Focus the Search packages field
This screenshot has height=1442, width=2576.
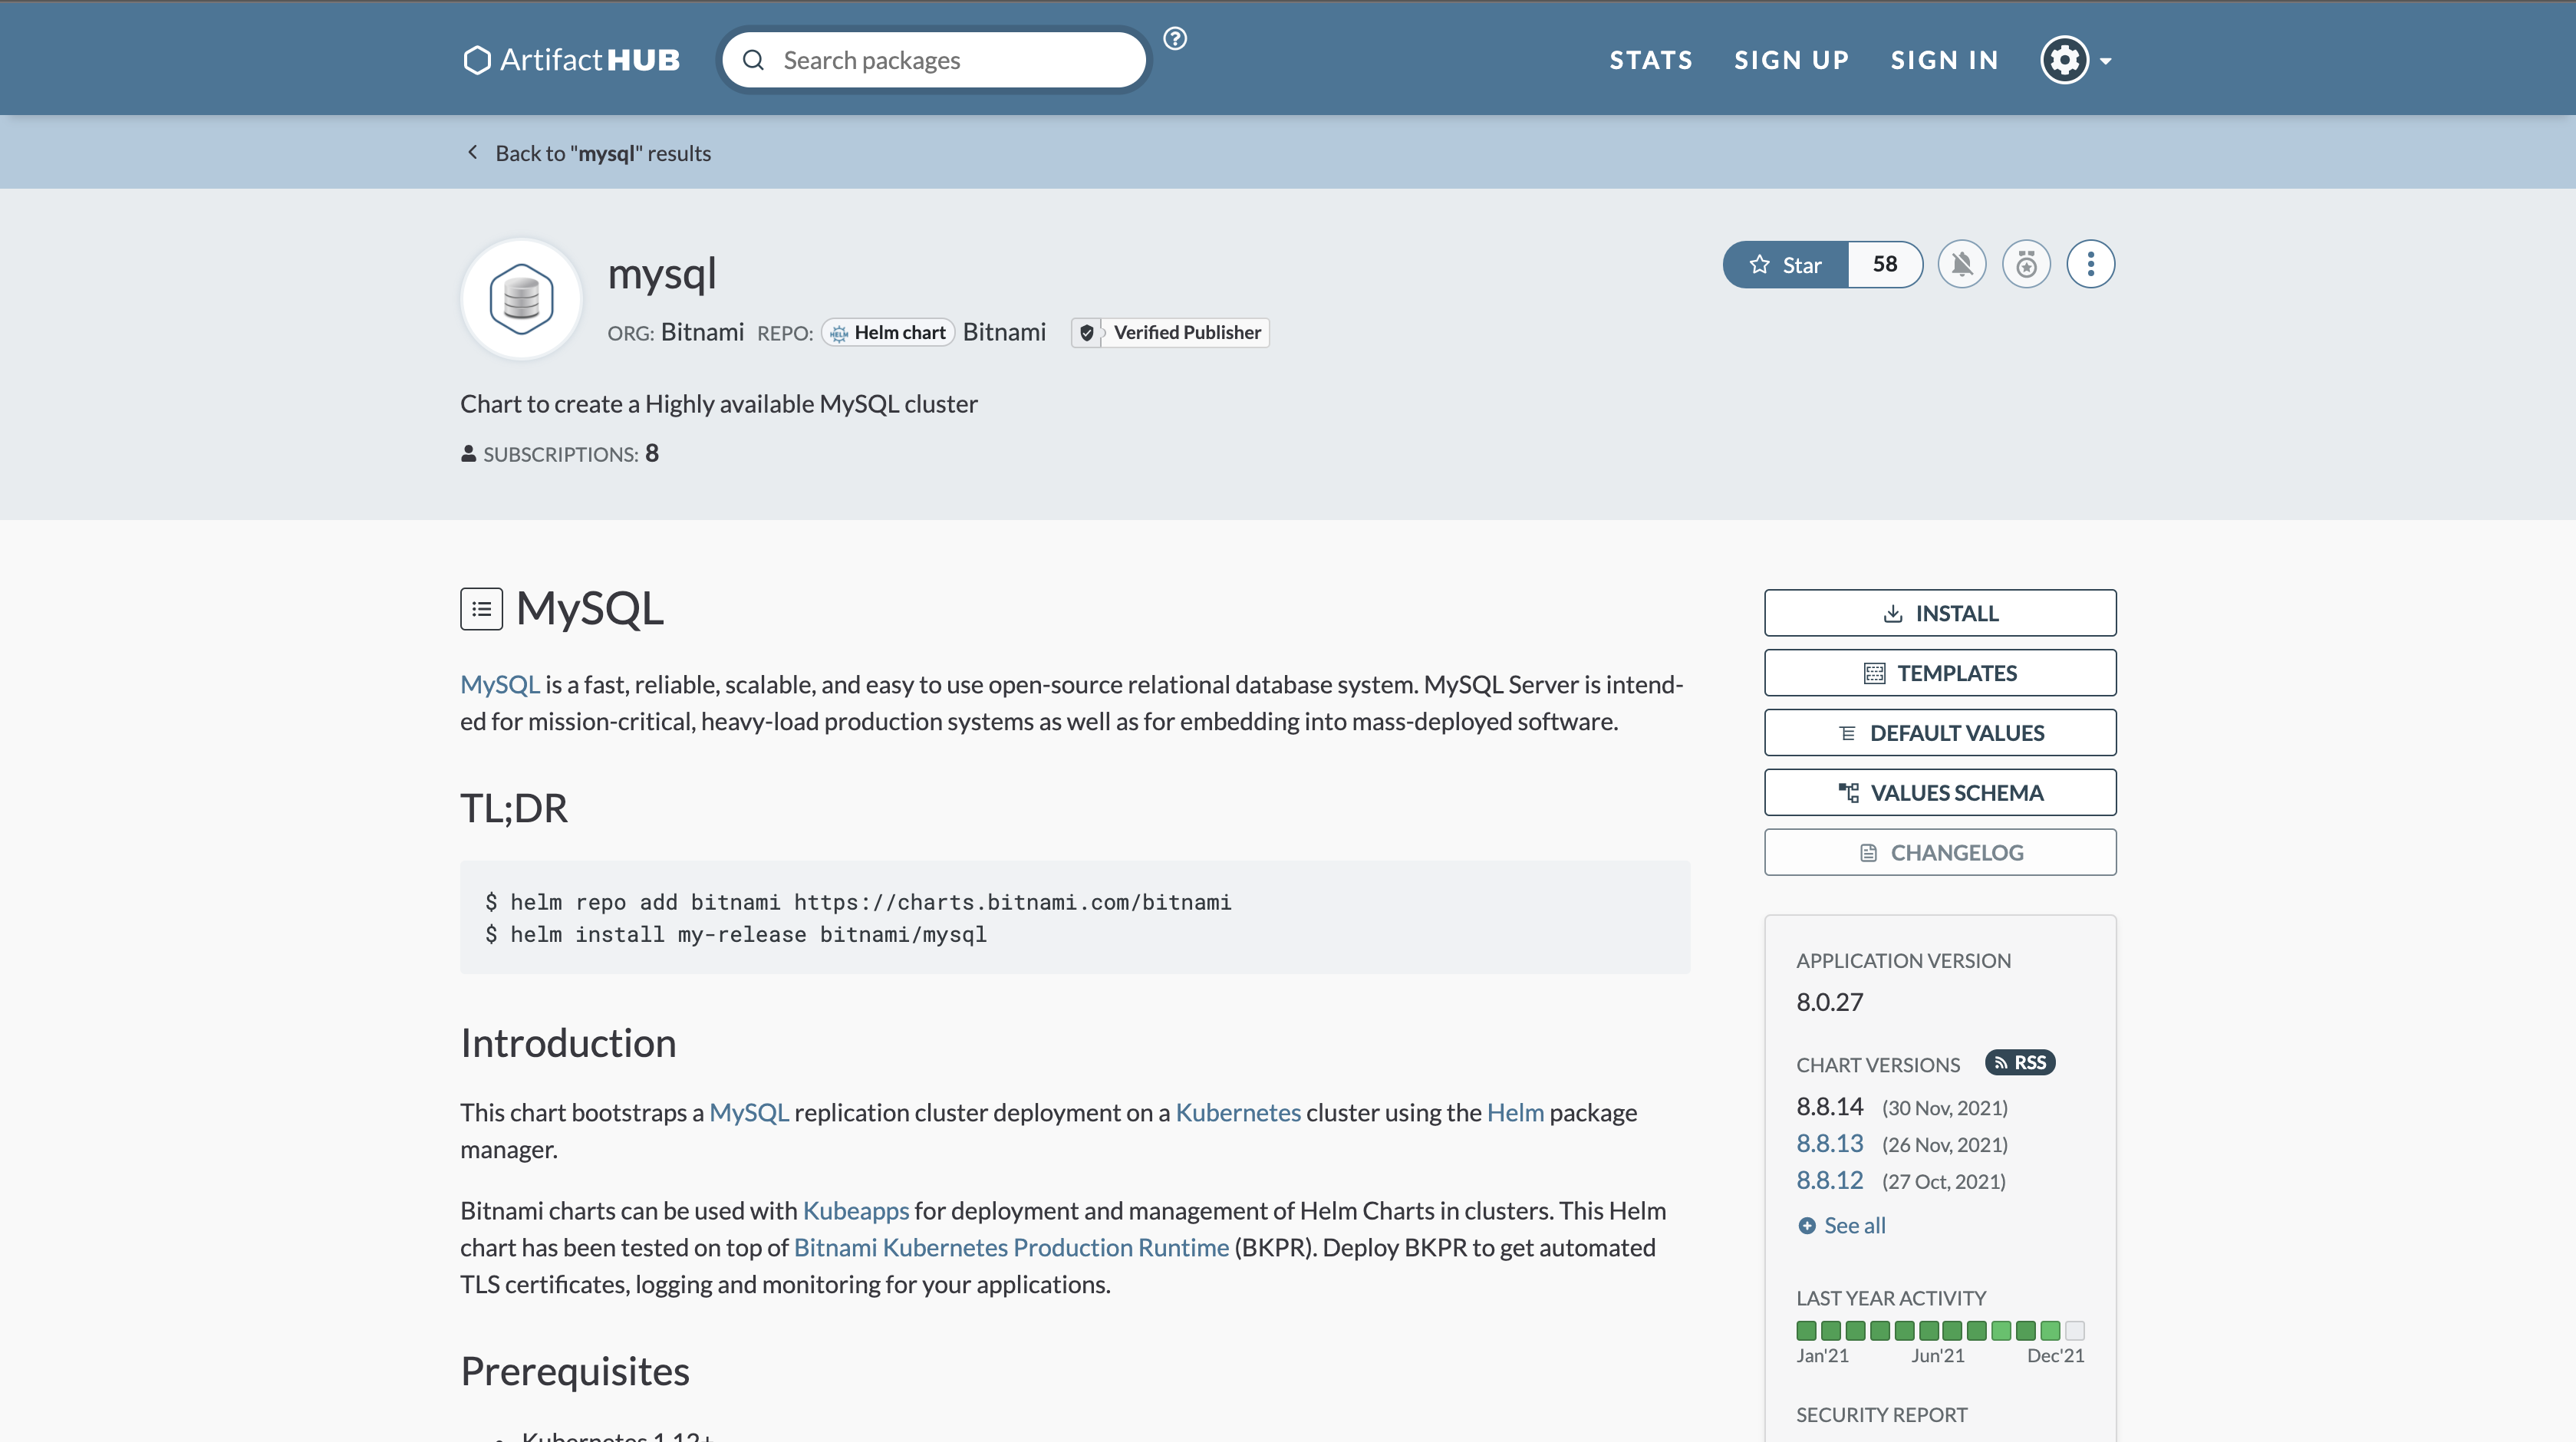coord(934,60)
